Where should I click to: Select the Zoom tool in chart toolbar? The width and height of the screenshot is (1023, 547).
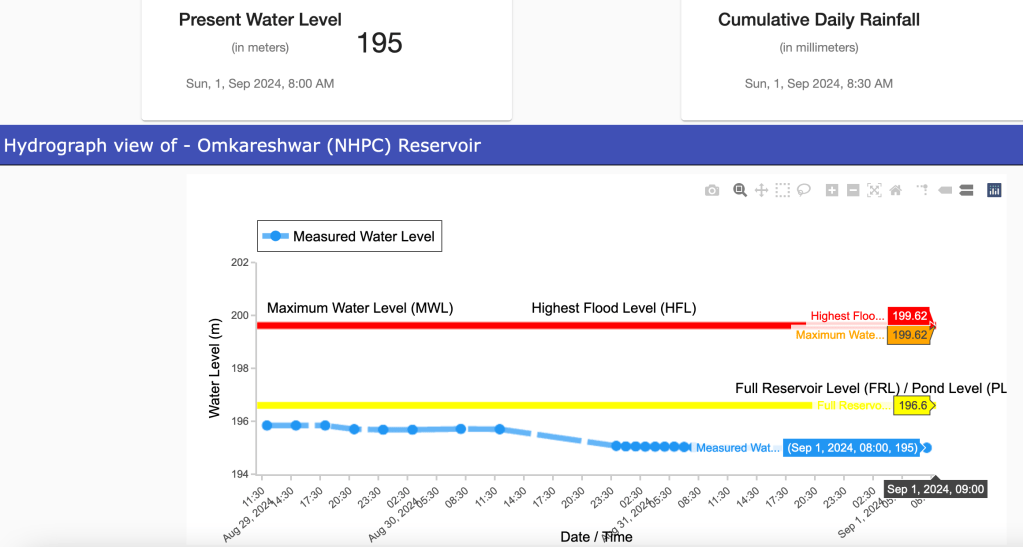point(740,190)
